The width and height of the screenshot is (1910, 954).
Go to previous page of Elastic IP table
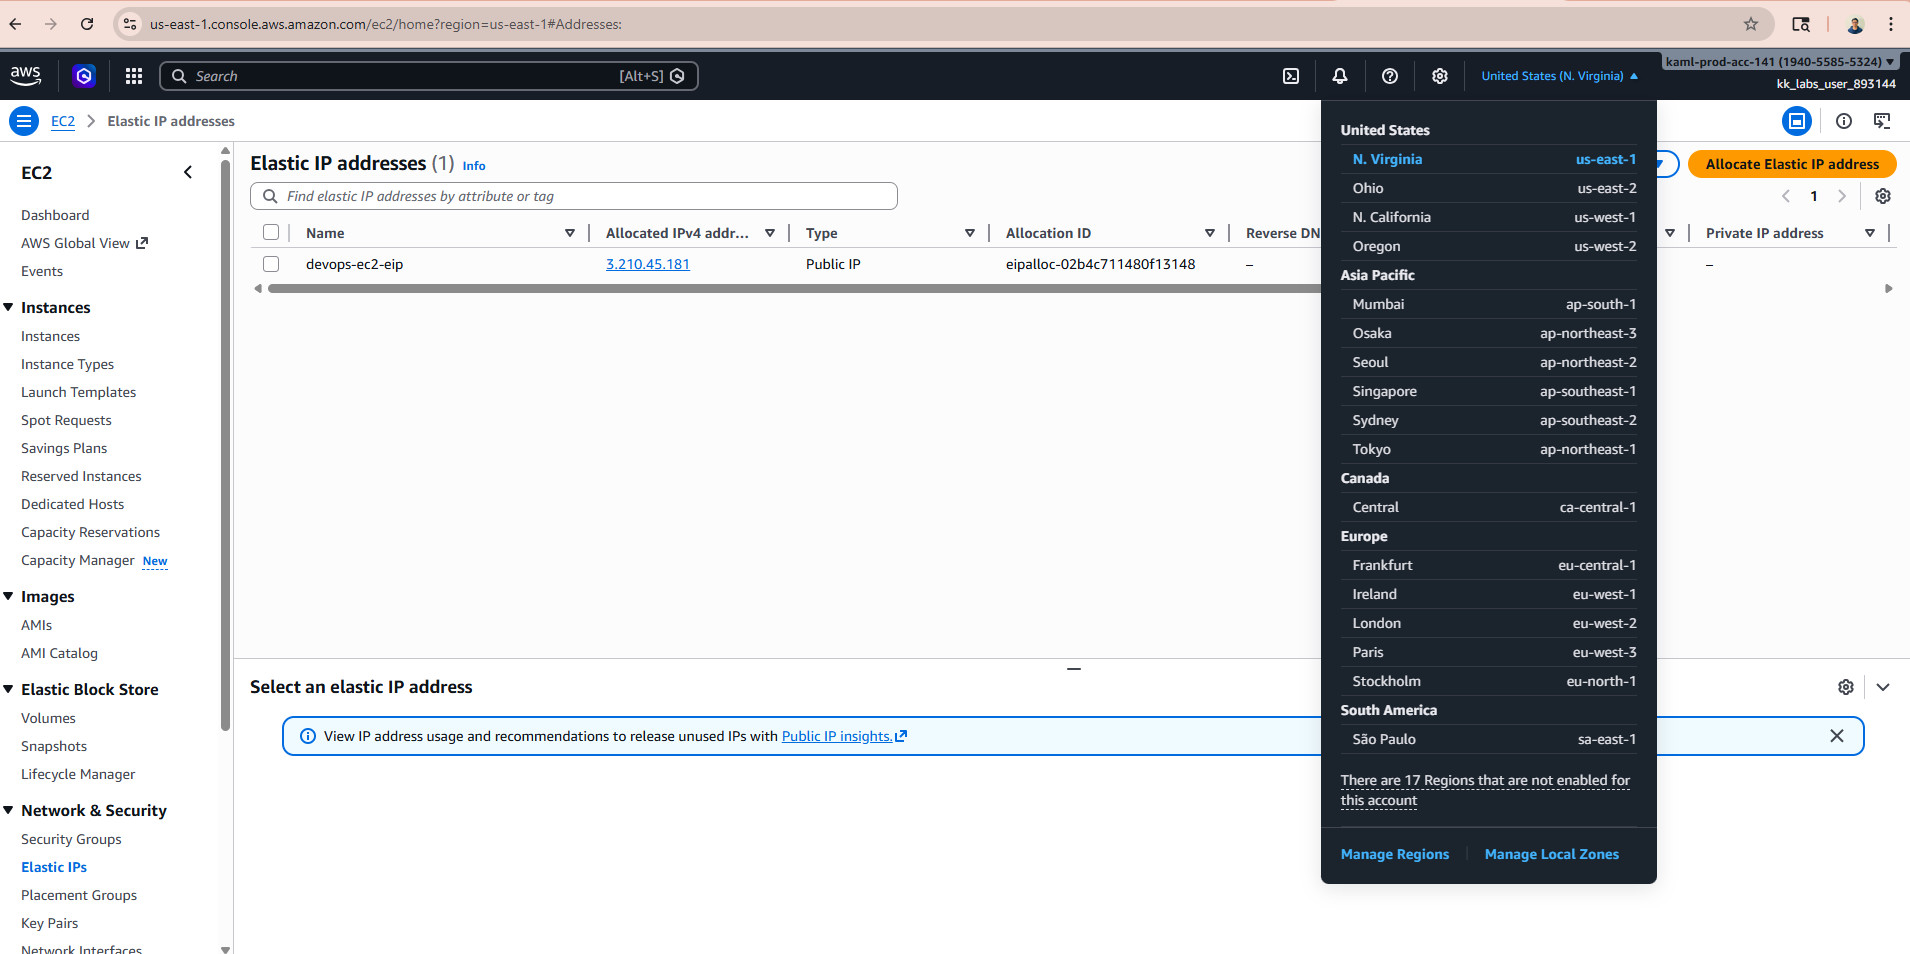coord(1786,196)
